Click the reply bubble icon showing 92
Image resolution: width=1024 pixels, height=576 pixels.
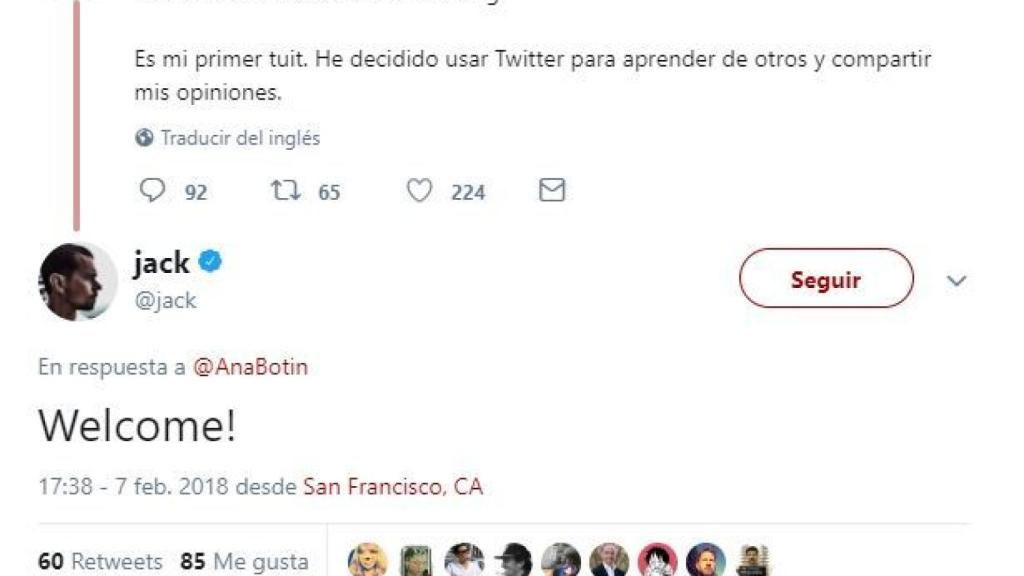(x=152, y=189)
